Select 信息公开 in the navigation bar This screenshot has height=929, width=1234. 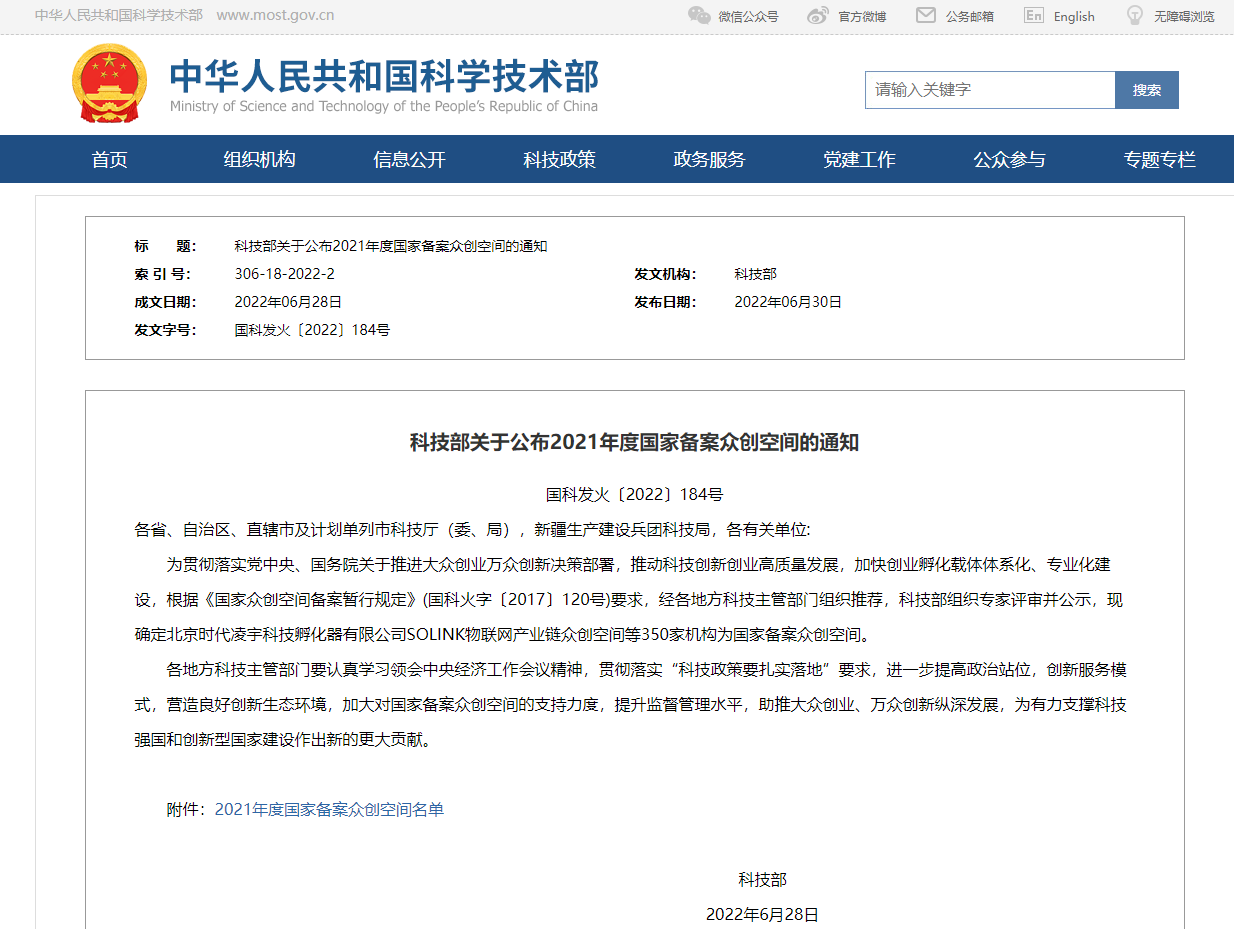[x=409, y=160]
